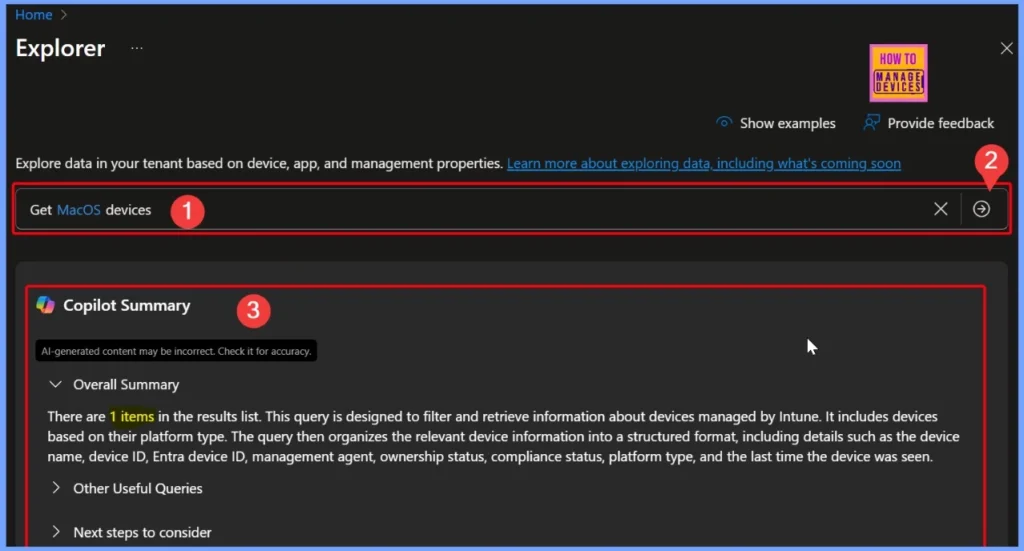Open the Home breadcrumb link
The width and height of the screenshot is (1024, 551).
(x=33, y=14)
